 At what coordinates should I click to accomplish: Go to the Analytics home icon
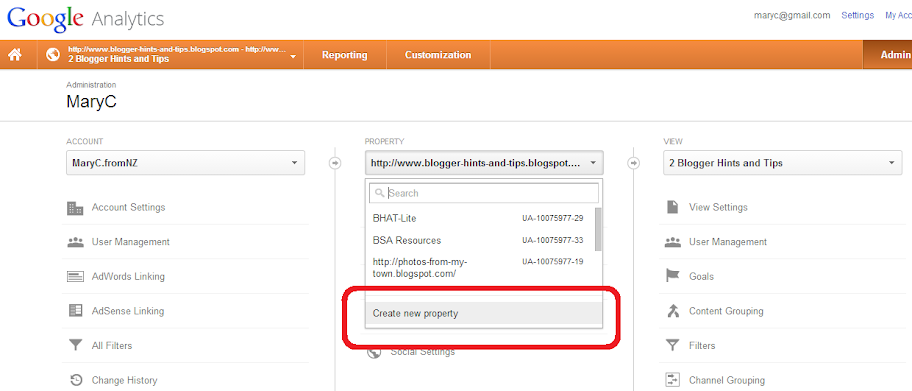[x=15, y=55]
